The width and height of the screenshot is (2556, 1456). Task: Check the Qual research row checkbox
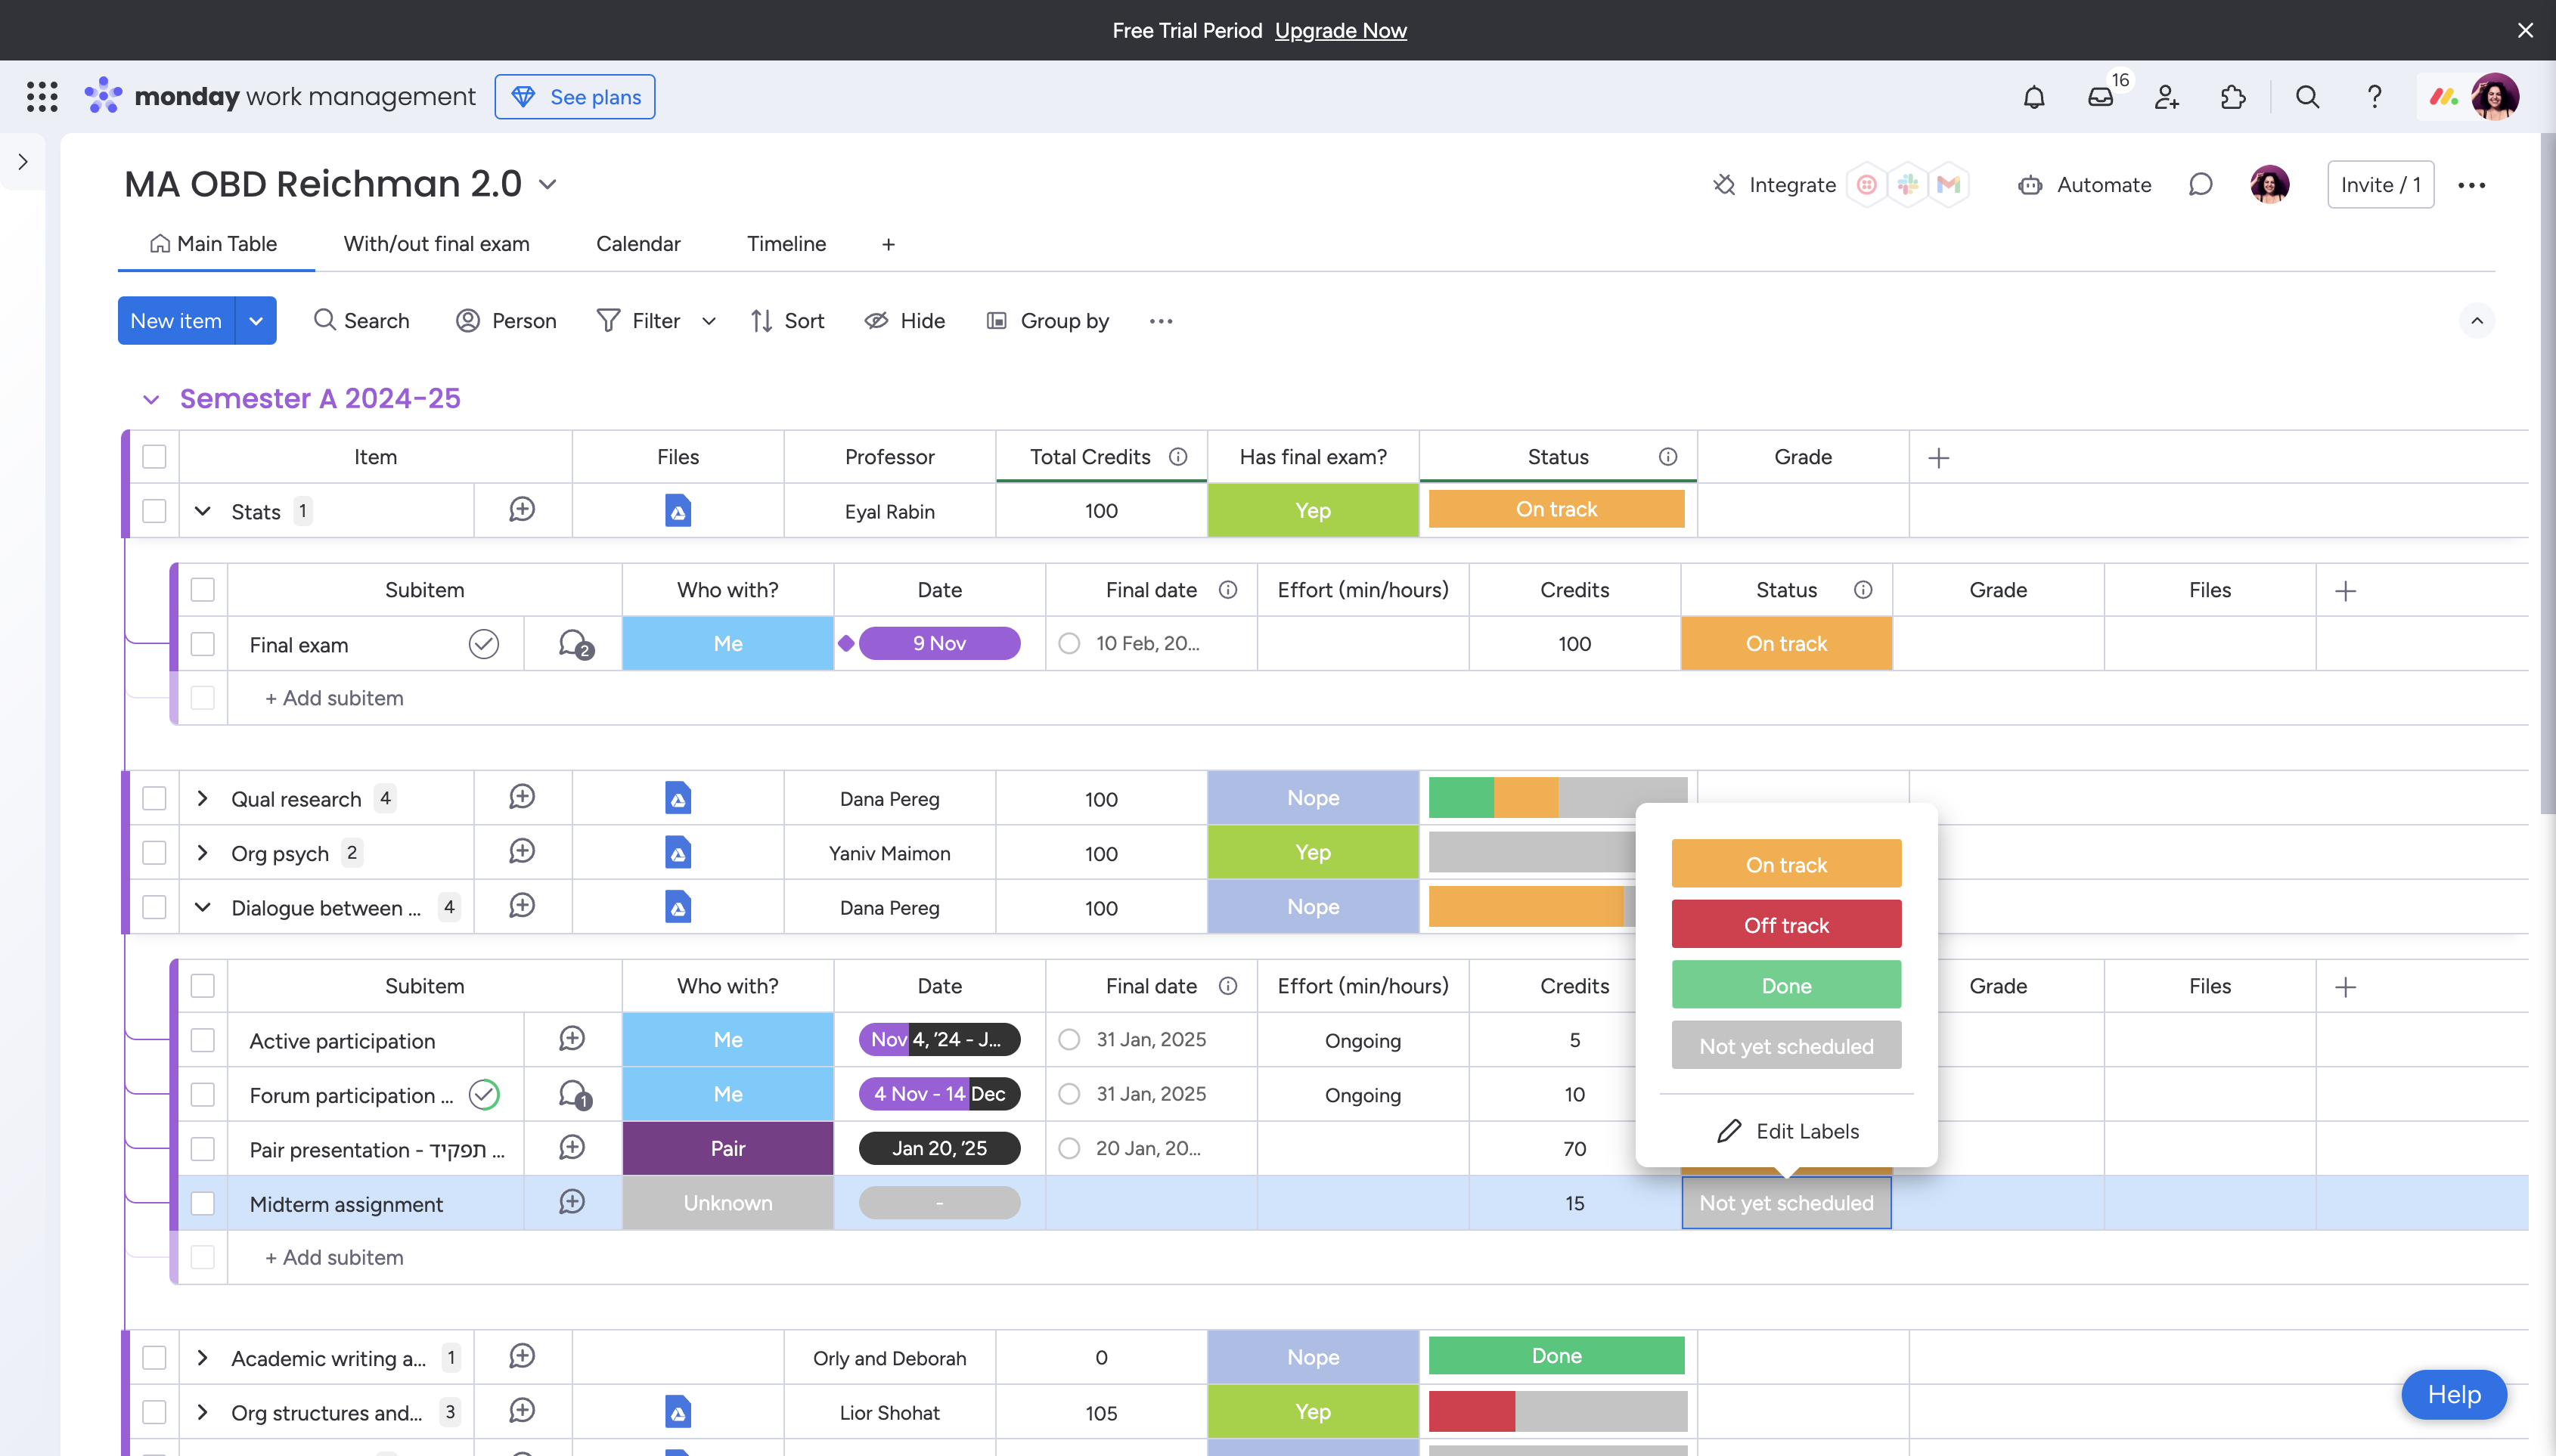click(154, 798)
